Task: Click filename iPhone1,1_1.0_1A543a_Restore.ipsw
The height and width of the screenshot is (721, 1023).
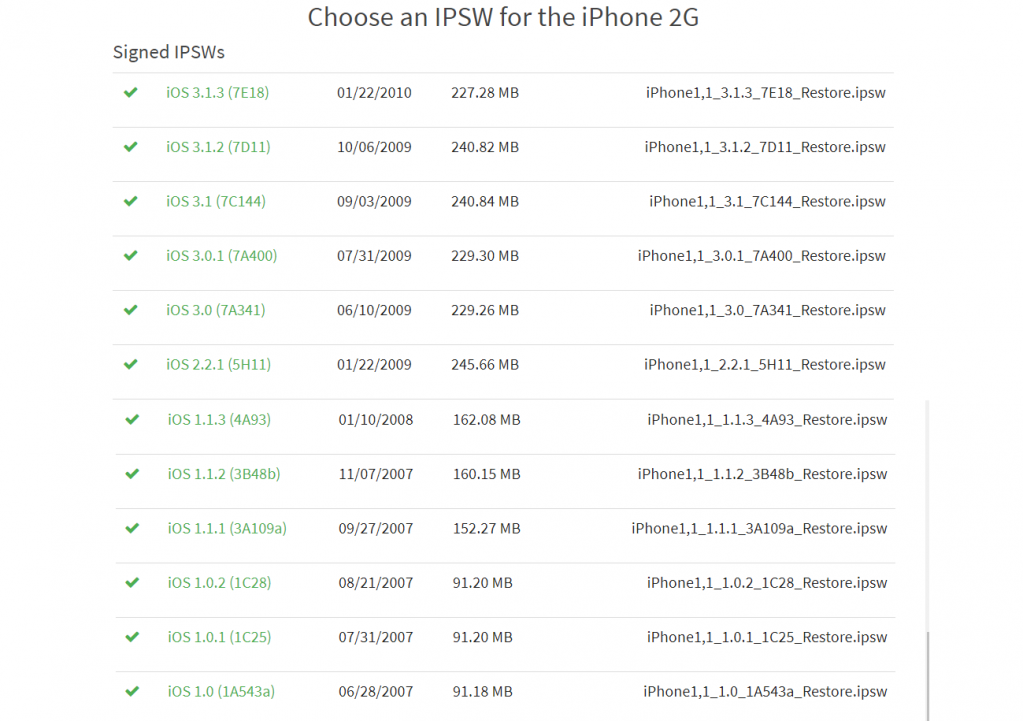Action: click(765, 691)
